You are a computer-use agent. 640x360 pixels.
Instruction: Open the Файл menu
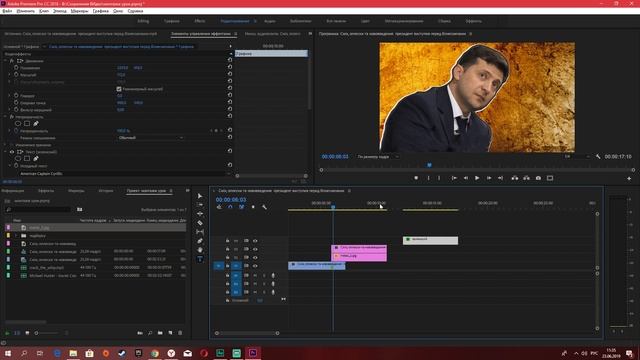[x=7, y=11]
